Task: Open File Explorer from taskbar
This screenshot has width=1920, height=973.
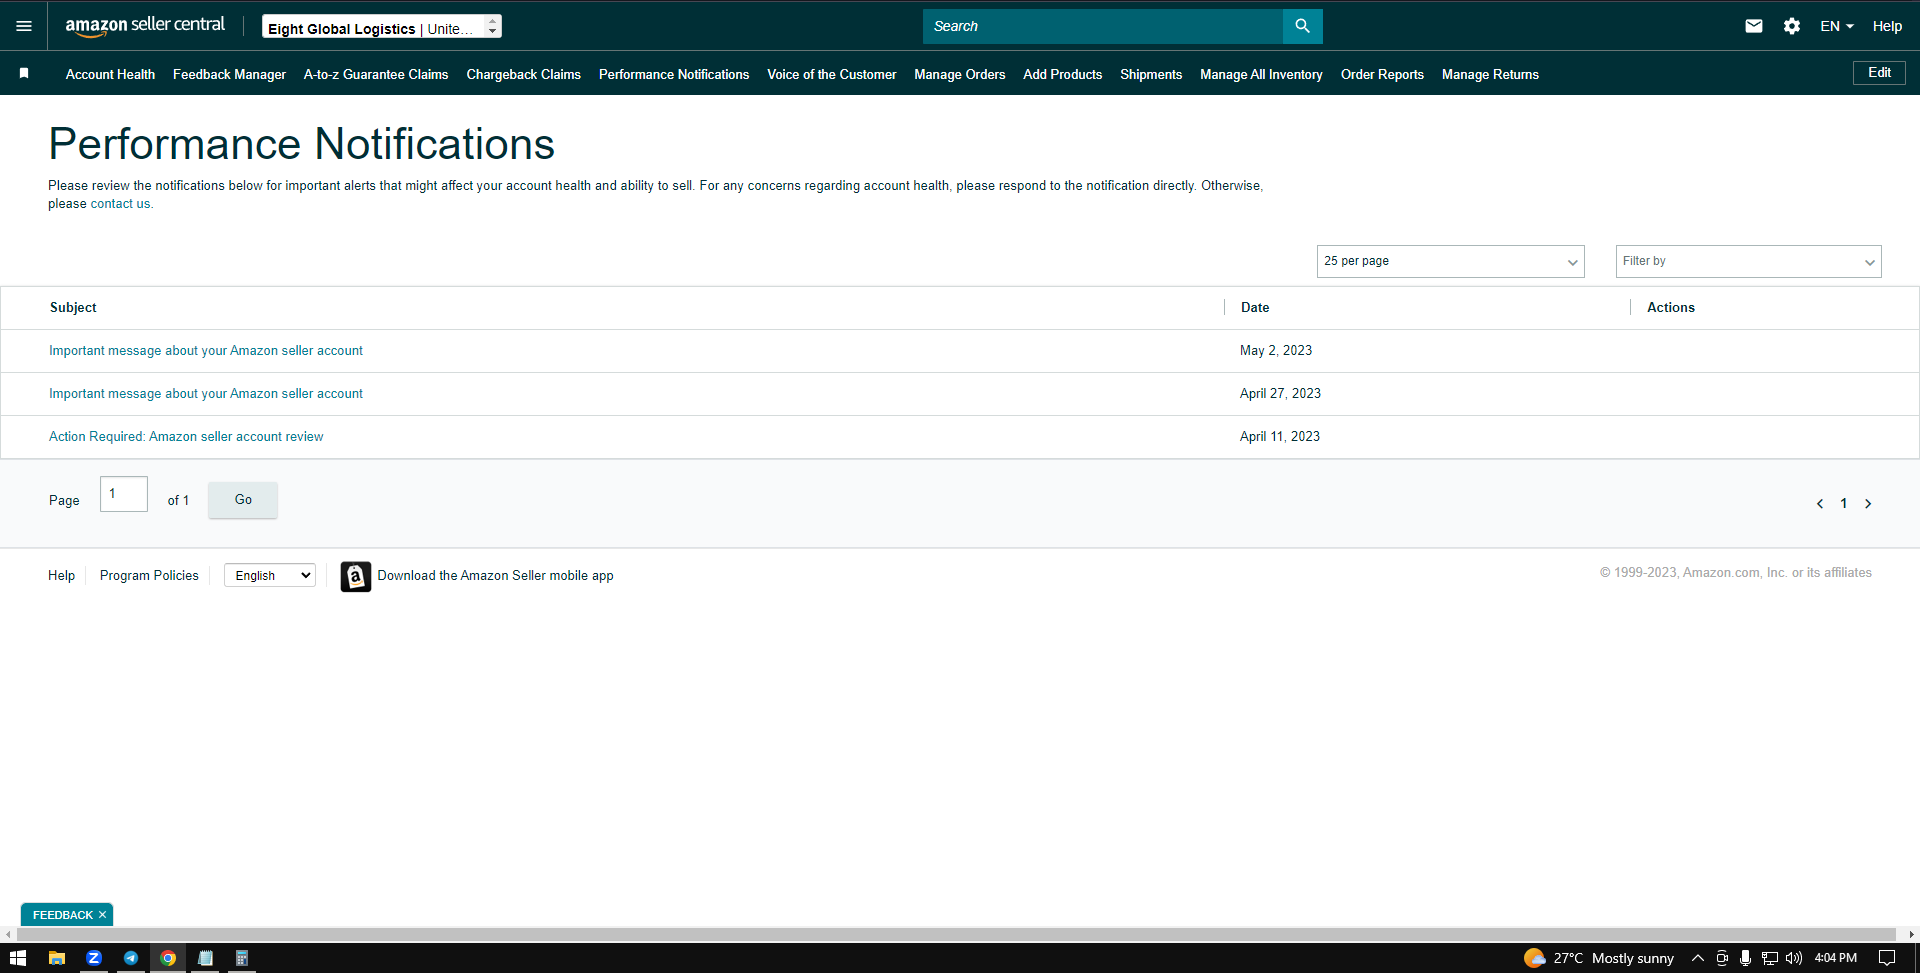Action: (x=57, y=958)
